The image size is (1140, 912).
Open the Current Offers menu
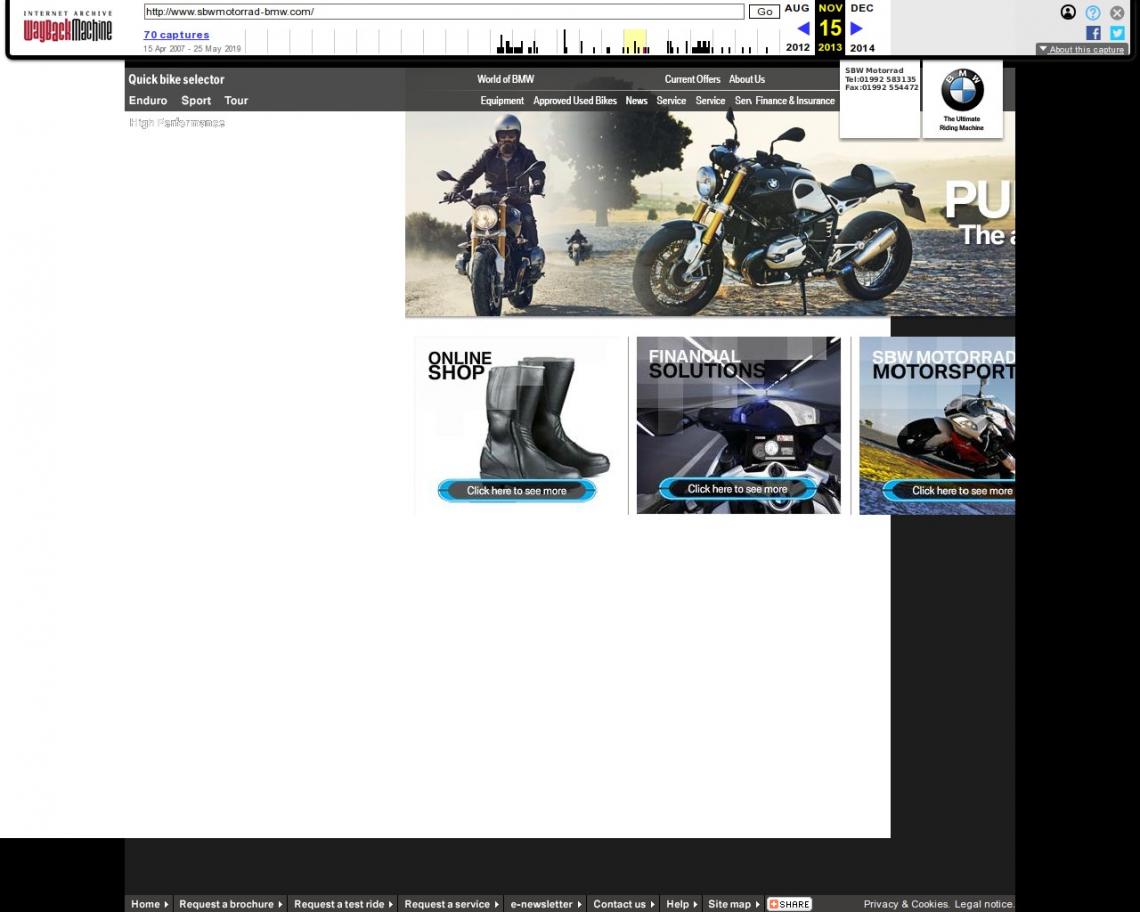[692, 79]
